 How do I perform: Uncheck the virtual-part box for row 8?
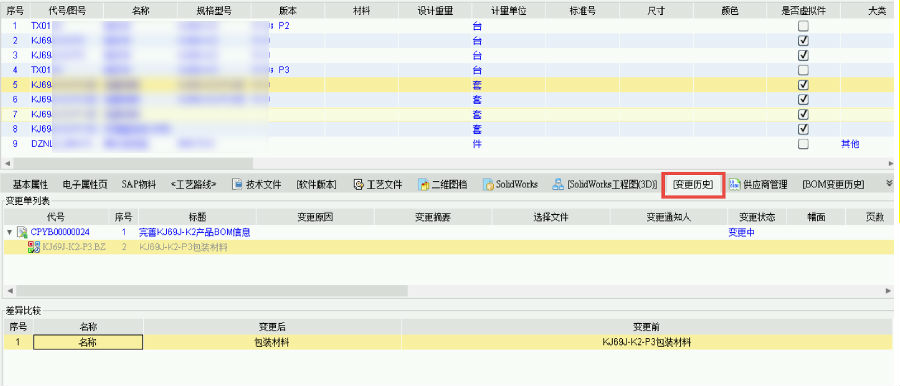[x=804, y=129]
